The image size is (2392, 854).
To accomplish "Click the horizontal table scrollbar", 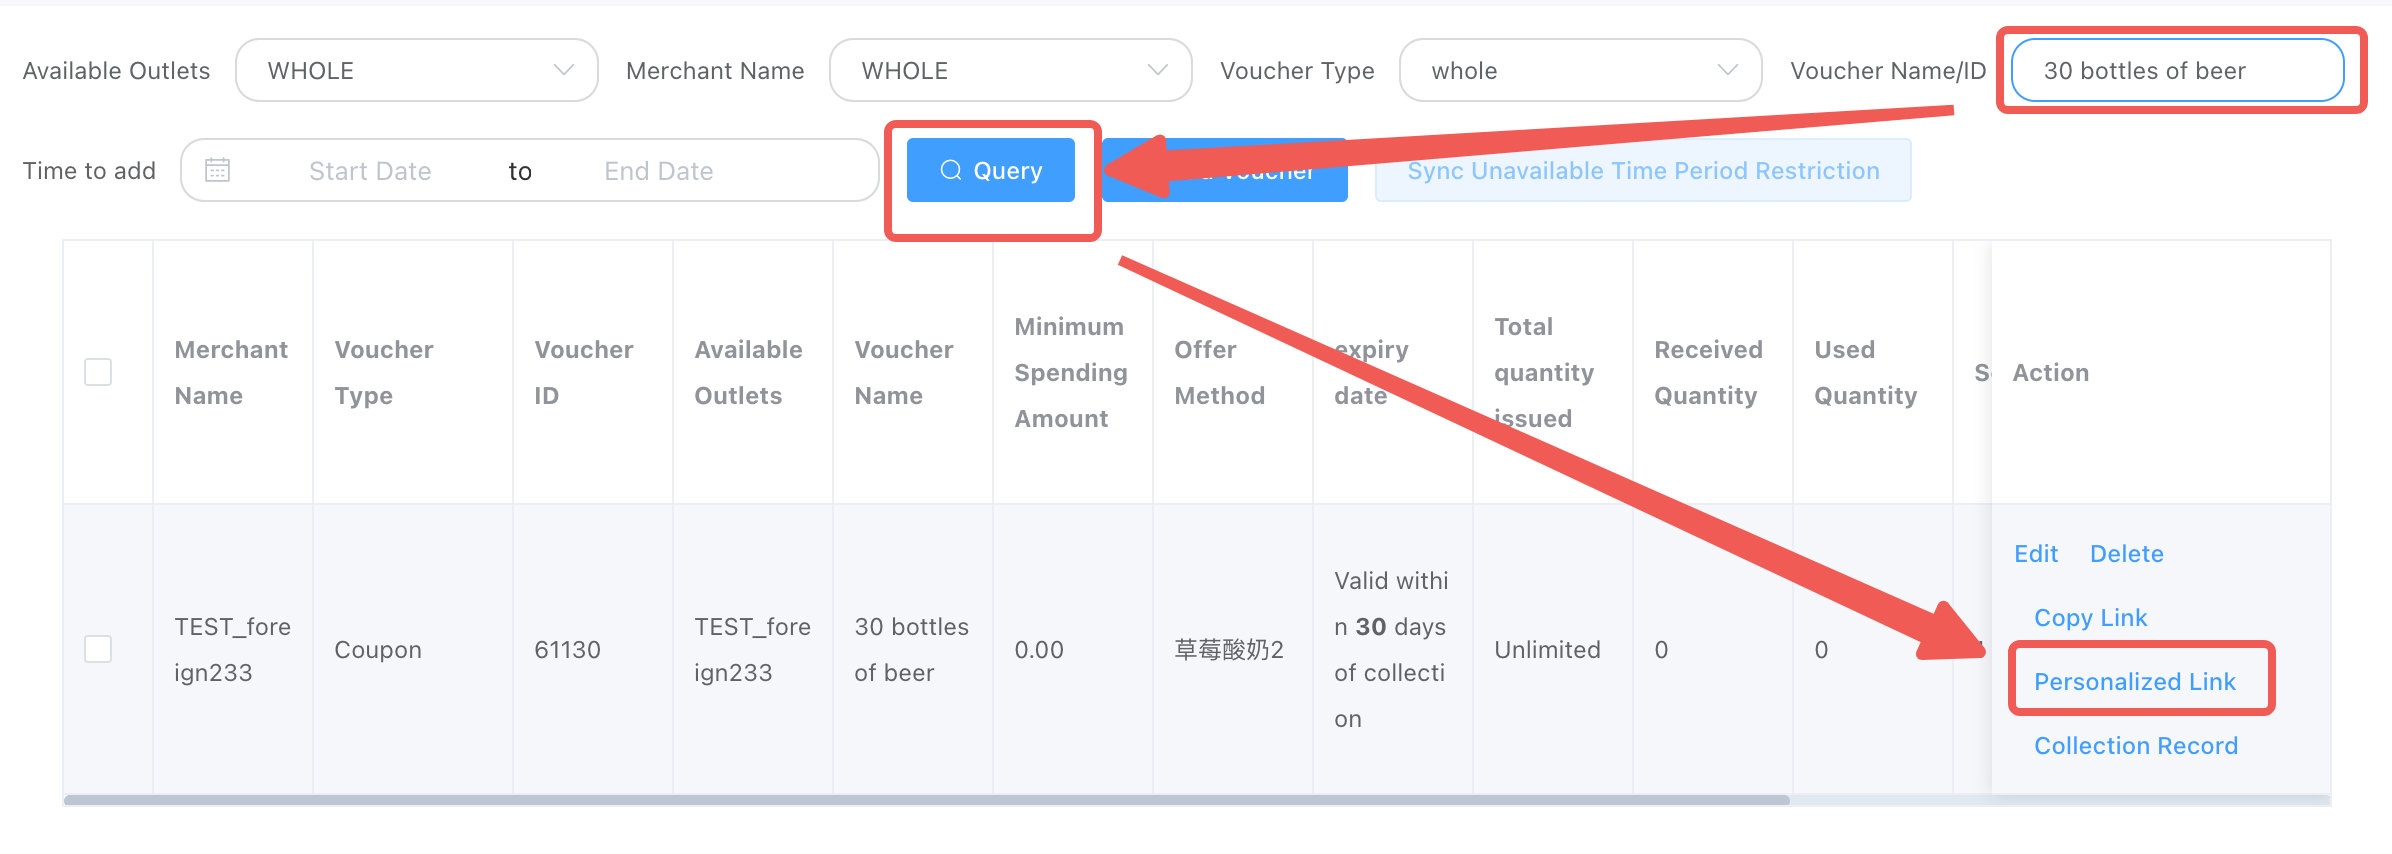I will pyautogui.click(x=925, y=800).
